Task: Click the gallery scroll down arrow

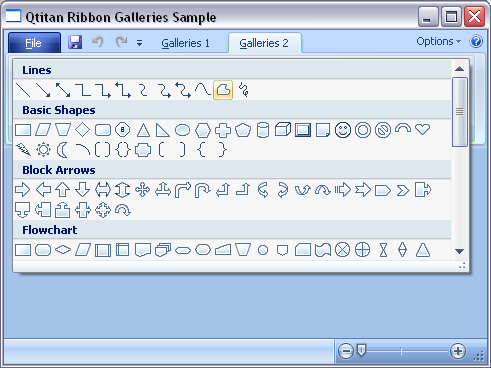Action: pos(460,251)
